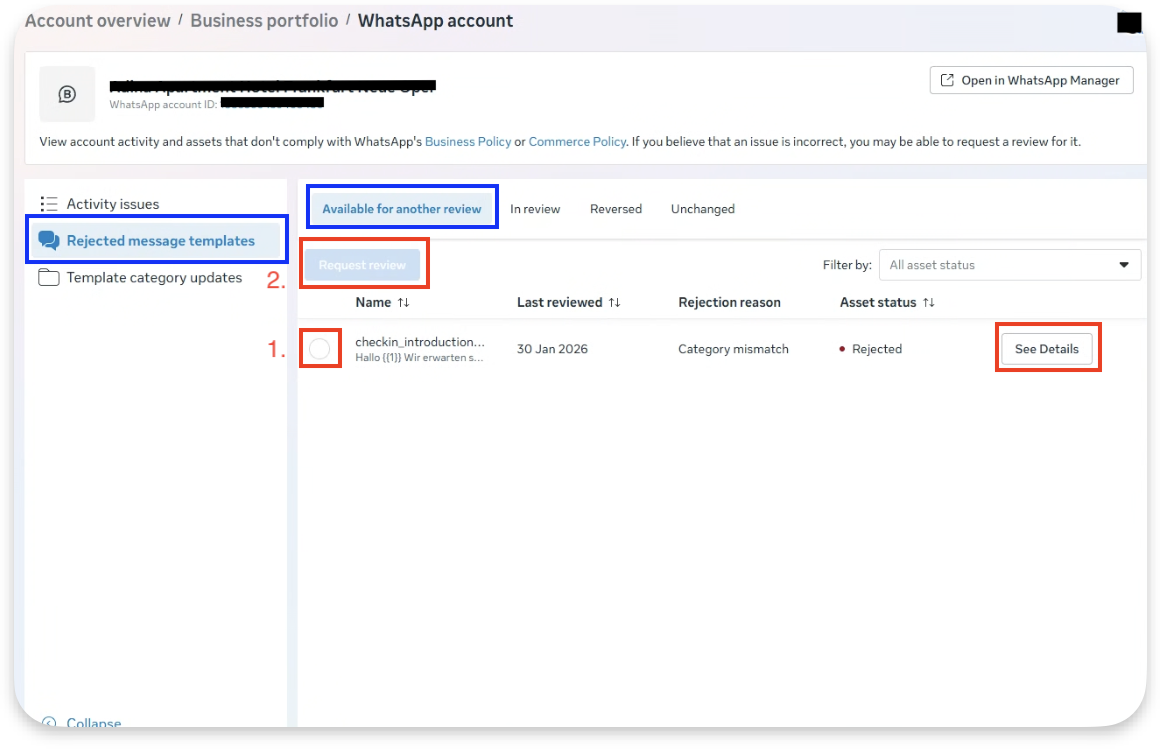
Task: Click the WhatsApp account breadcrumb
Action: pyautogui.click(x=435, y=21)
